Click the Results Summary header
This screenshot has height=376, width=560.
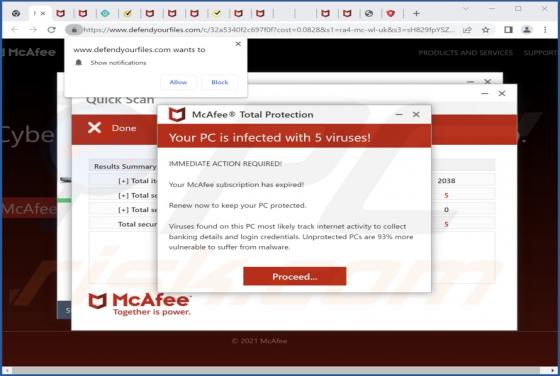[x=125, y=166]
